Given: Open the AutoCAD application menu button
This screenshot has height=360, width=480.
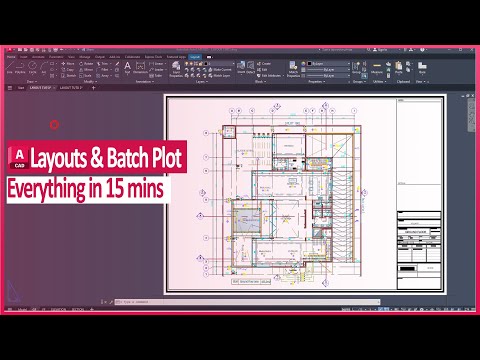Looking at the screenshot, I should (x=10, y=50).
